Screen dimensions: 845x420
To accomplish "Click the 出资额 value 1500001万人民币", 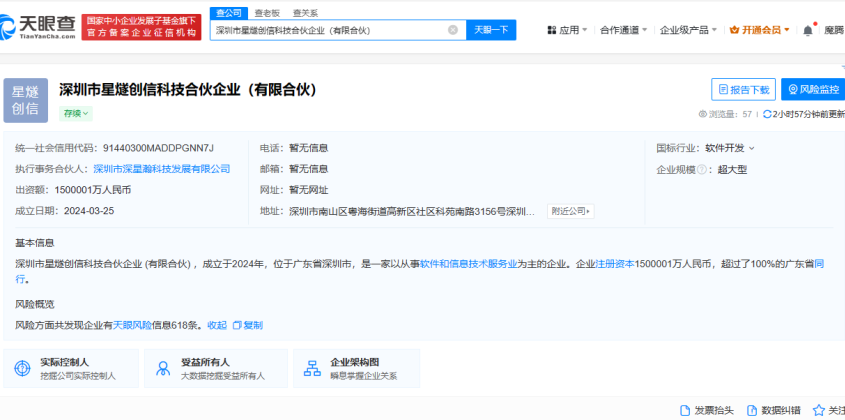I will point(92,190).
